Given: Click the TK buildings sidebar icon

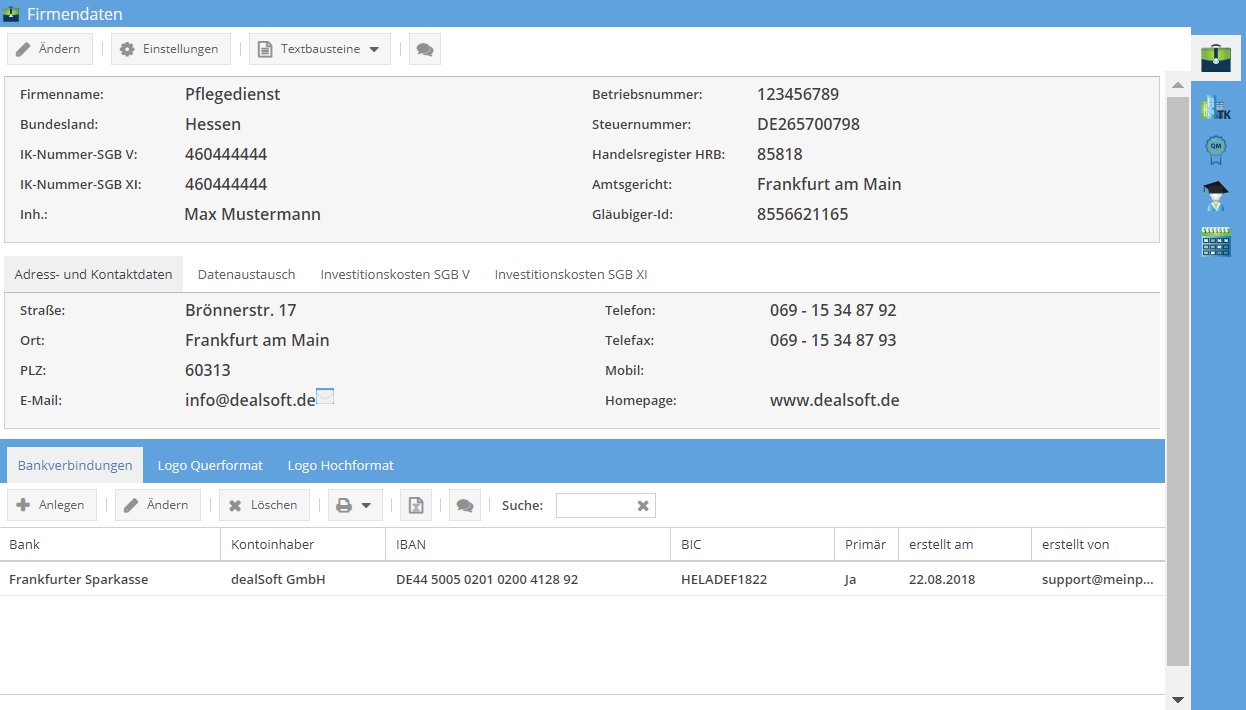Looking at the screenshot, I should [x=1216, y=108].
